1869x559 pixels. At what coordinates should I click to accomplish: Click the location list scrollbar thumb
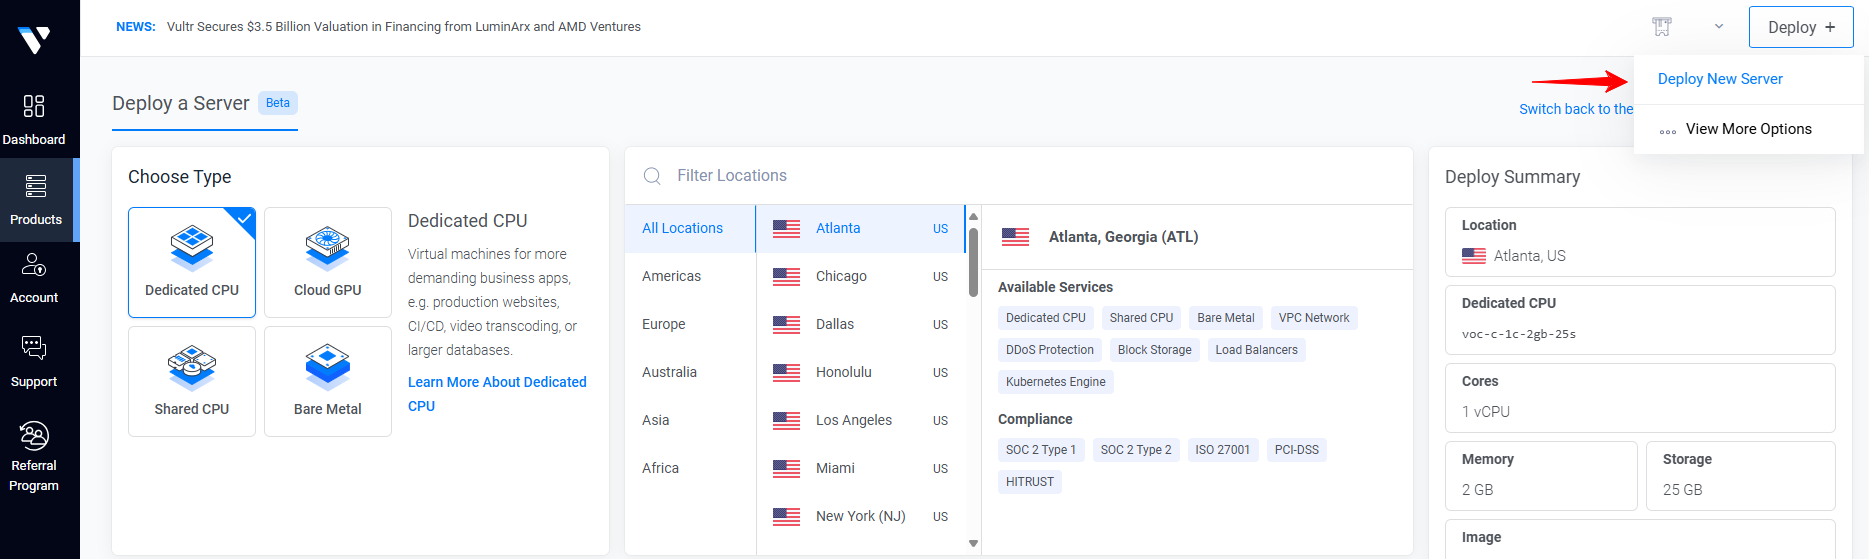point(973,261)
